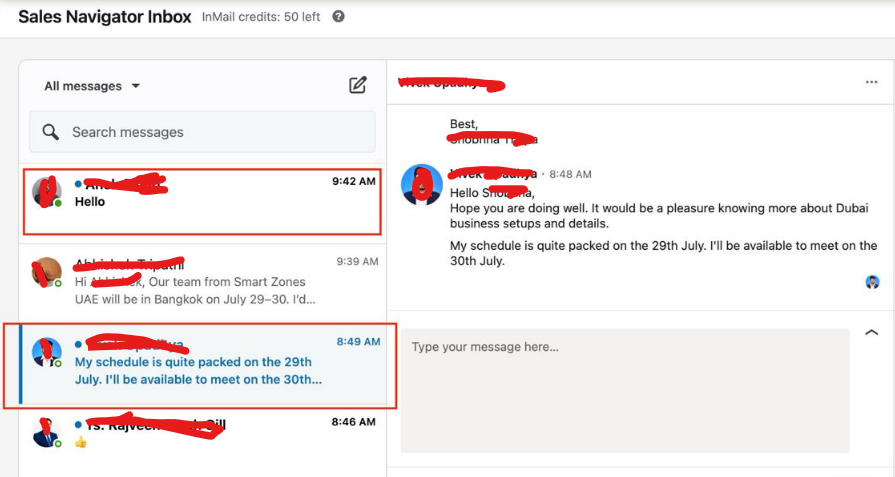
Task: Compose a new message with the pencil icon
Action: (x=358, y=85)
